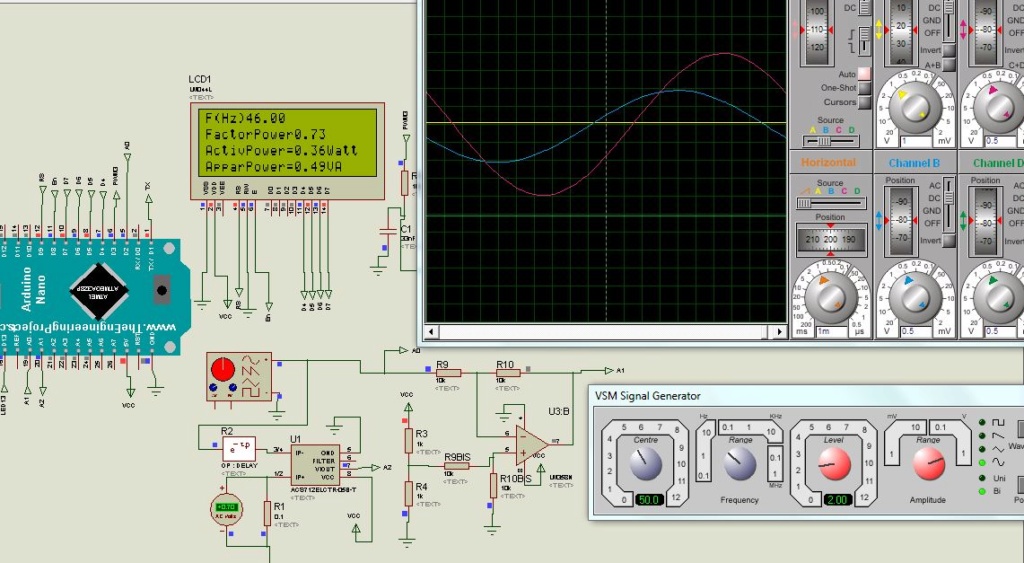Click the level readout showing 2.00

click(837, 500)
